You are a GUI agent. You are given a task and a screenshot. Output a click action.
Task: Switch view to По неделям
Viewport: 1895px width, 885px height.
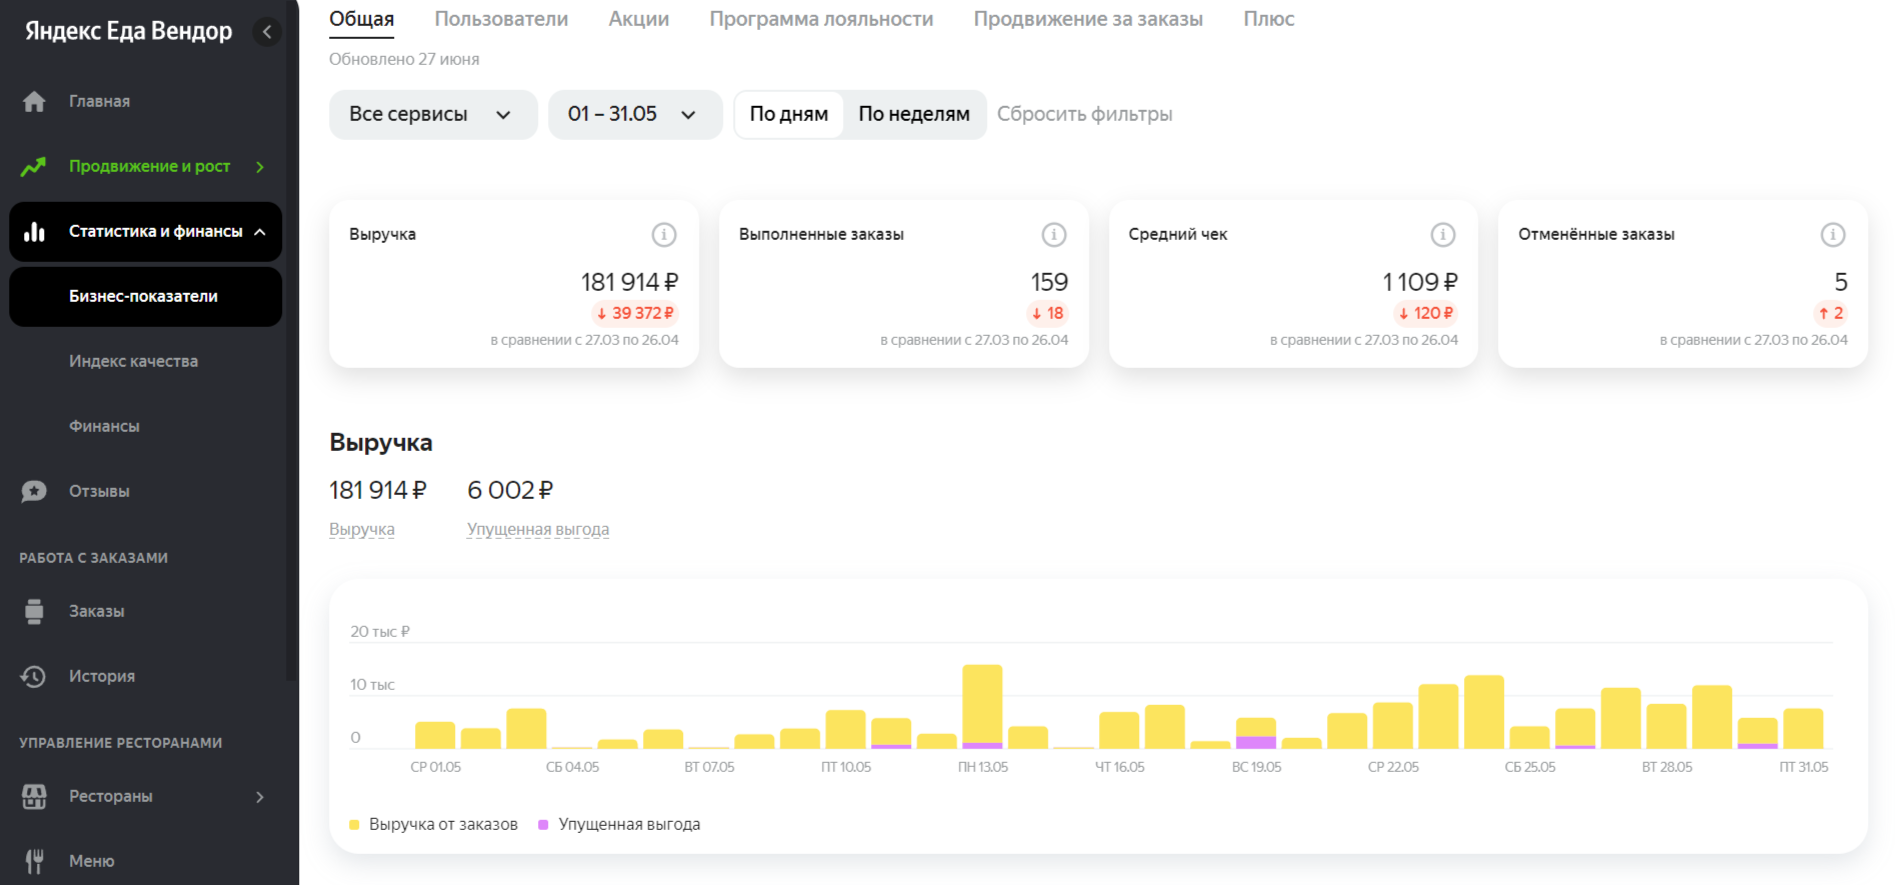(914, 114)
